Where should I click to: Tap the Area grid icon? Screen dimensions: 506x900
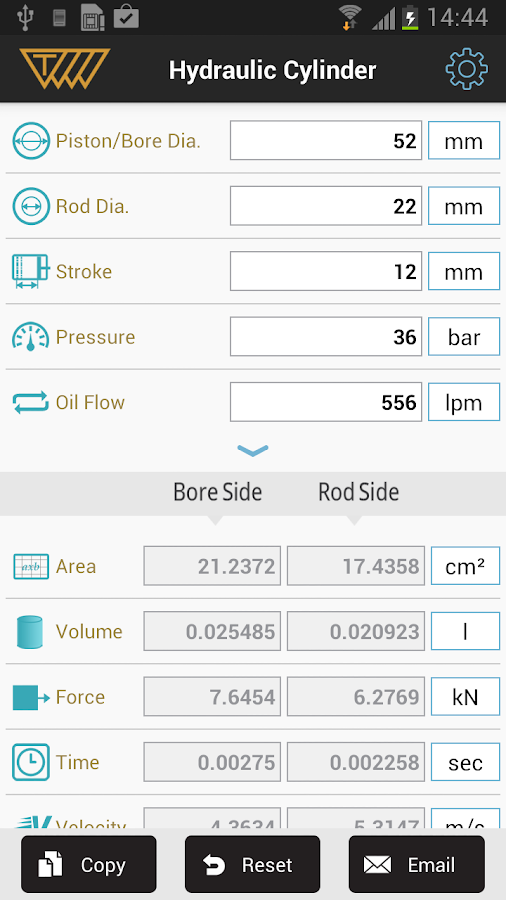click(30, 567)
